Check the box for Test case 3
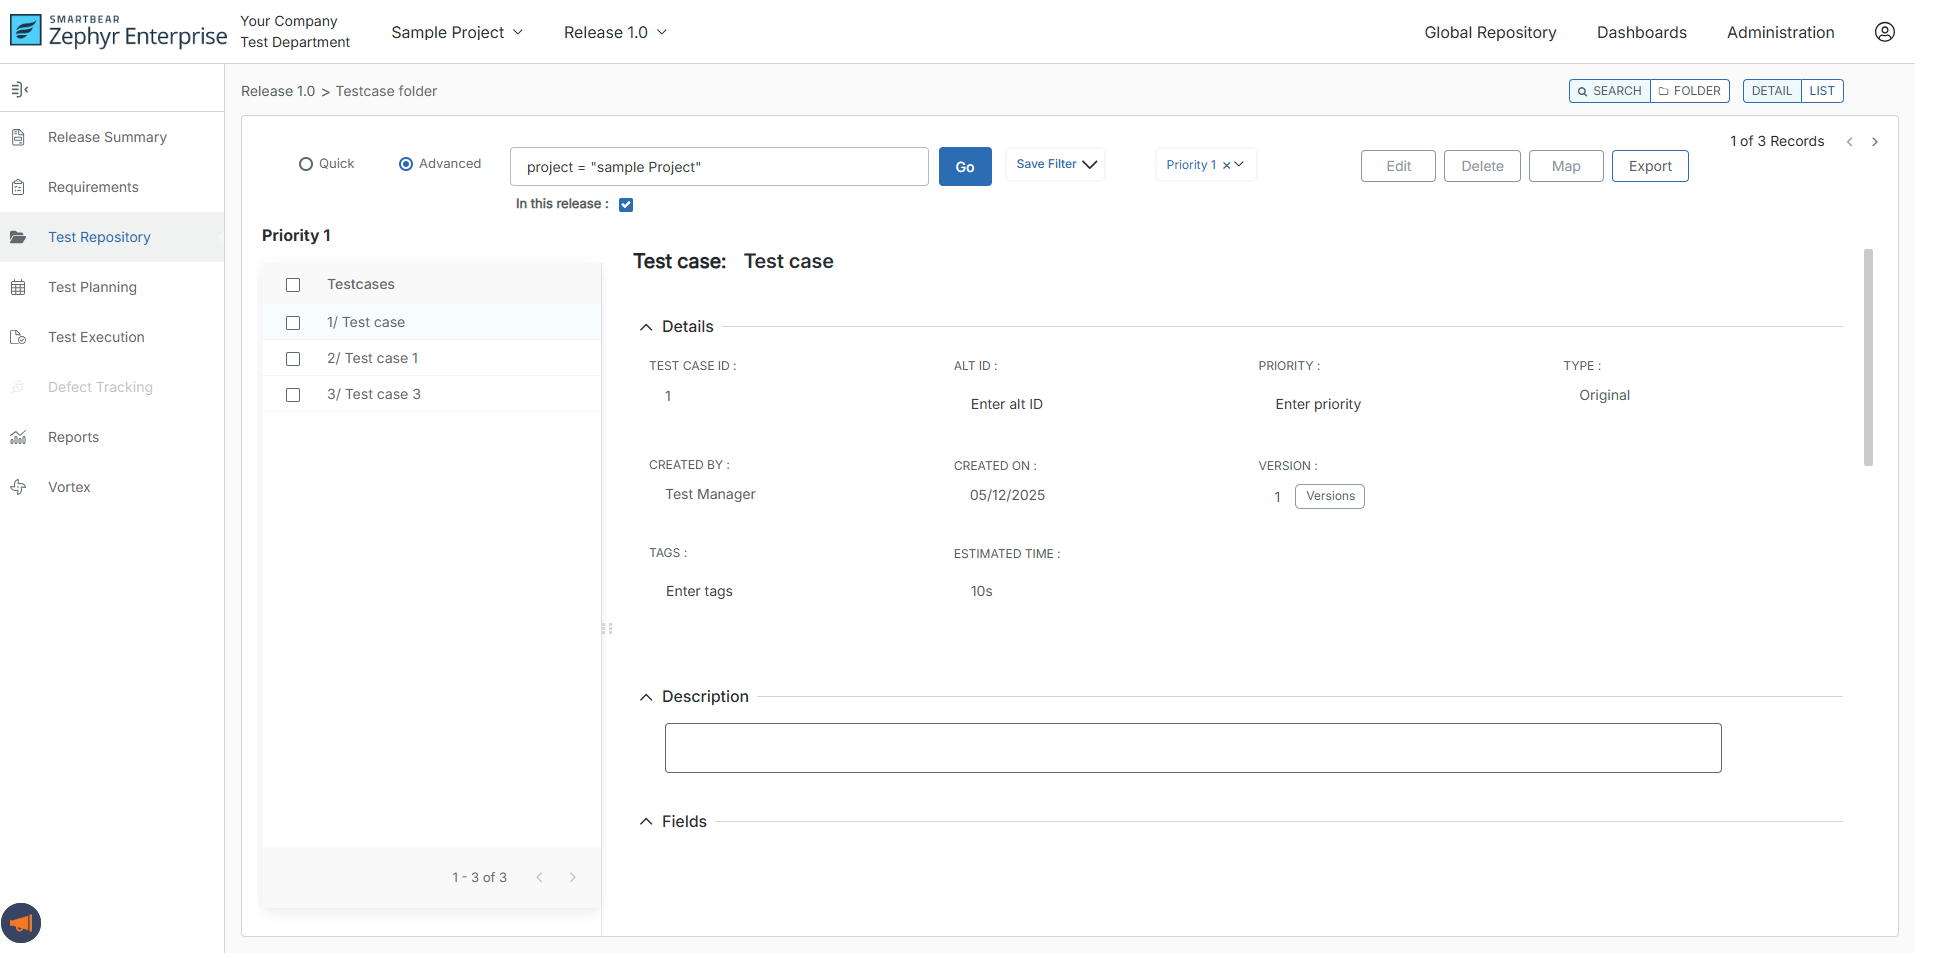The width and height of the screenshot is (1948, 958). [293, 395]
